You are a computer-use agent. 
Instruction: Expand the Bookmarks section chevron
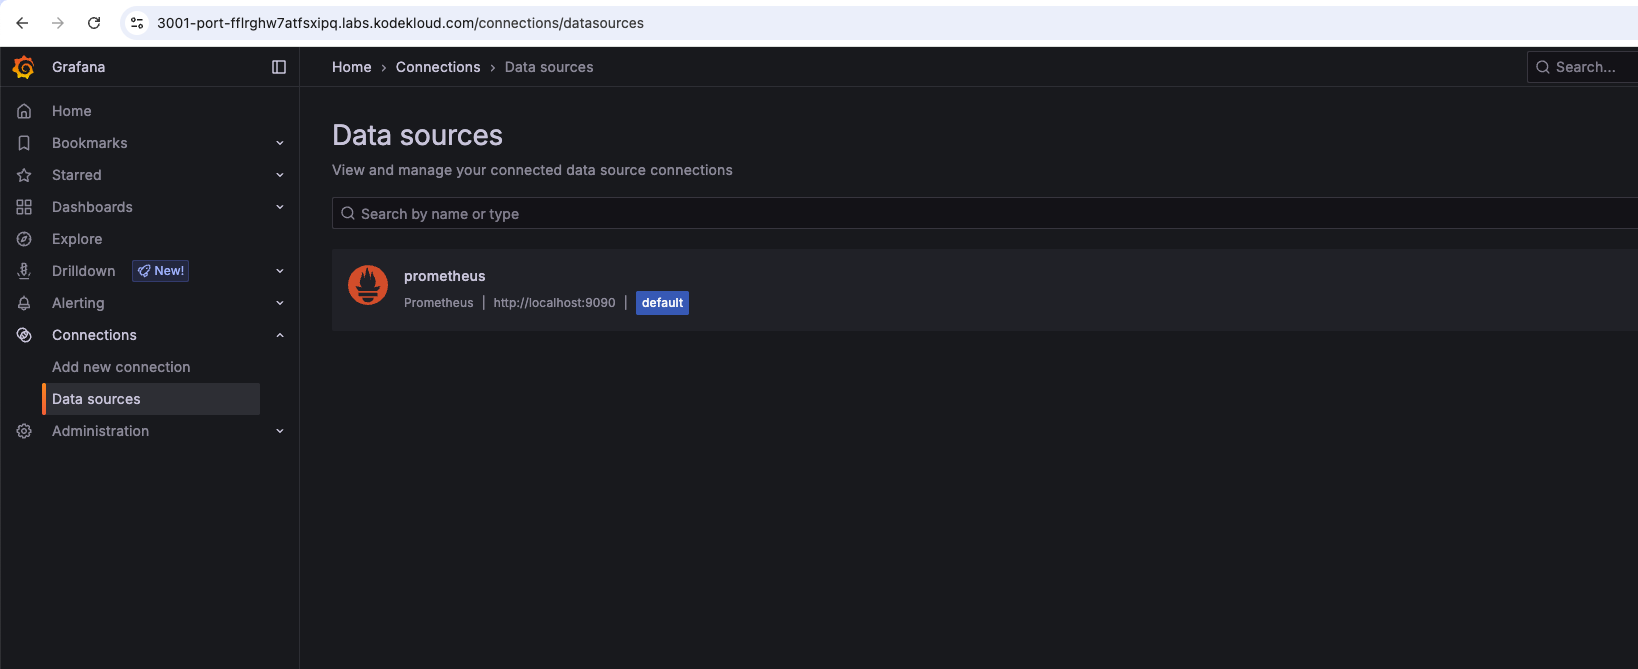pos(280,143)
